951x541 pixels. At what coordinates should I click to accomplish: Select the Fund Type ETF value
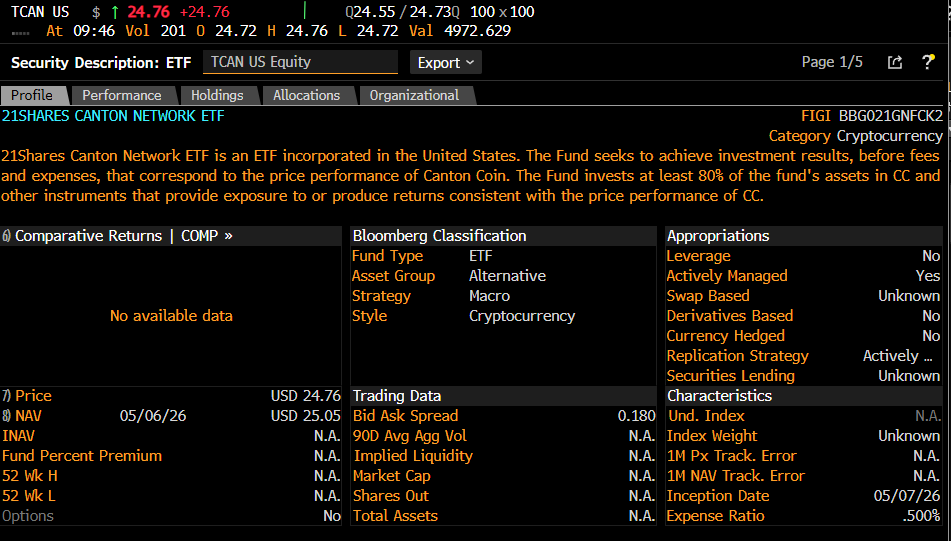[480, 256]
